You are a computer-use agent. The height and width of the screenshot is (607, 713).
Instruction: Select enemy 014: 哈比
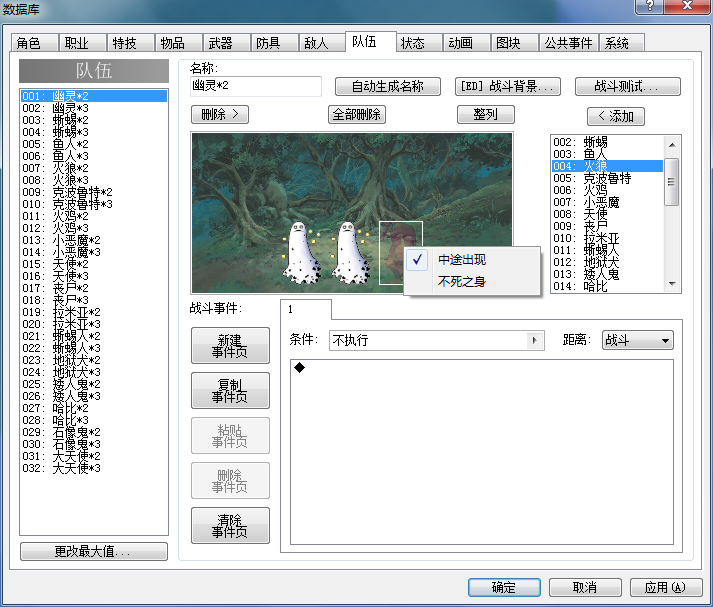(607, 286)
